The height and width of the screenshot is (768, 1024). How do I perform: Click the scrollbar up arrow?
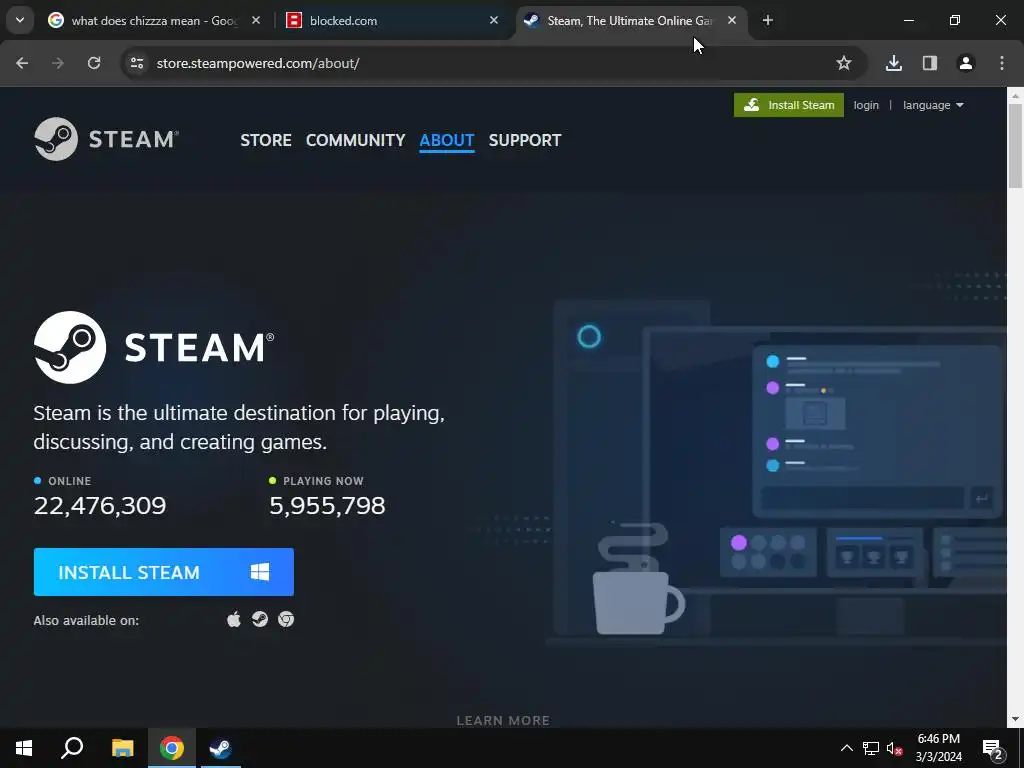coord(1016,95)
